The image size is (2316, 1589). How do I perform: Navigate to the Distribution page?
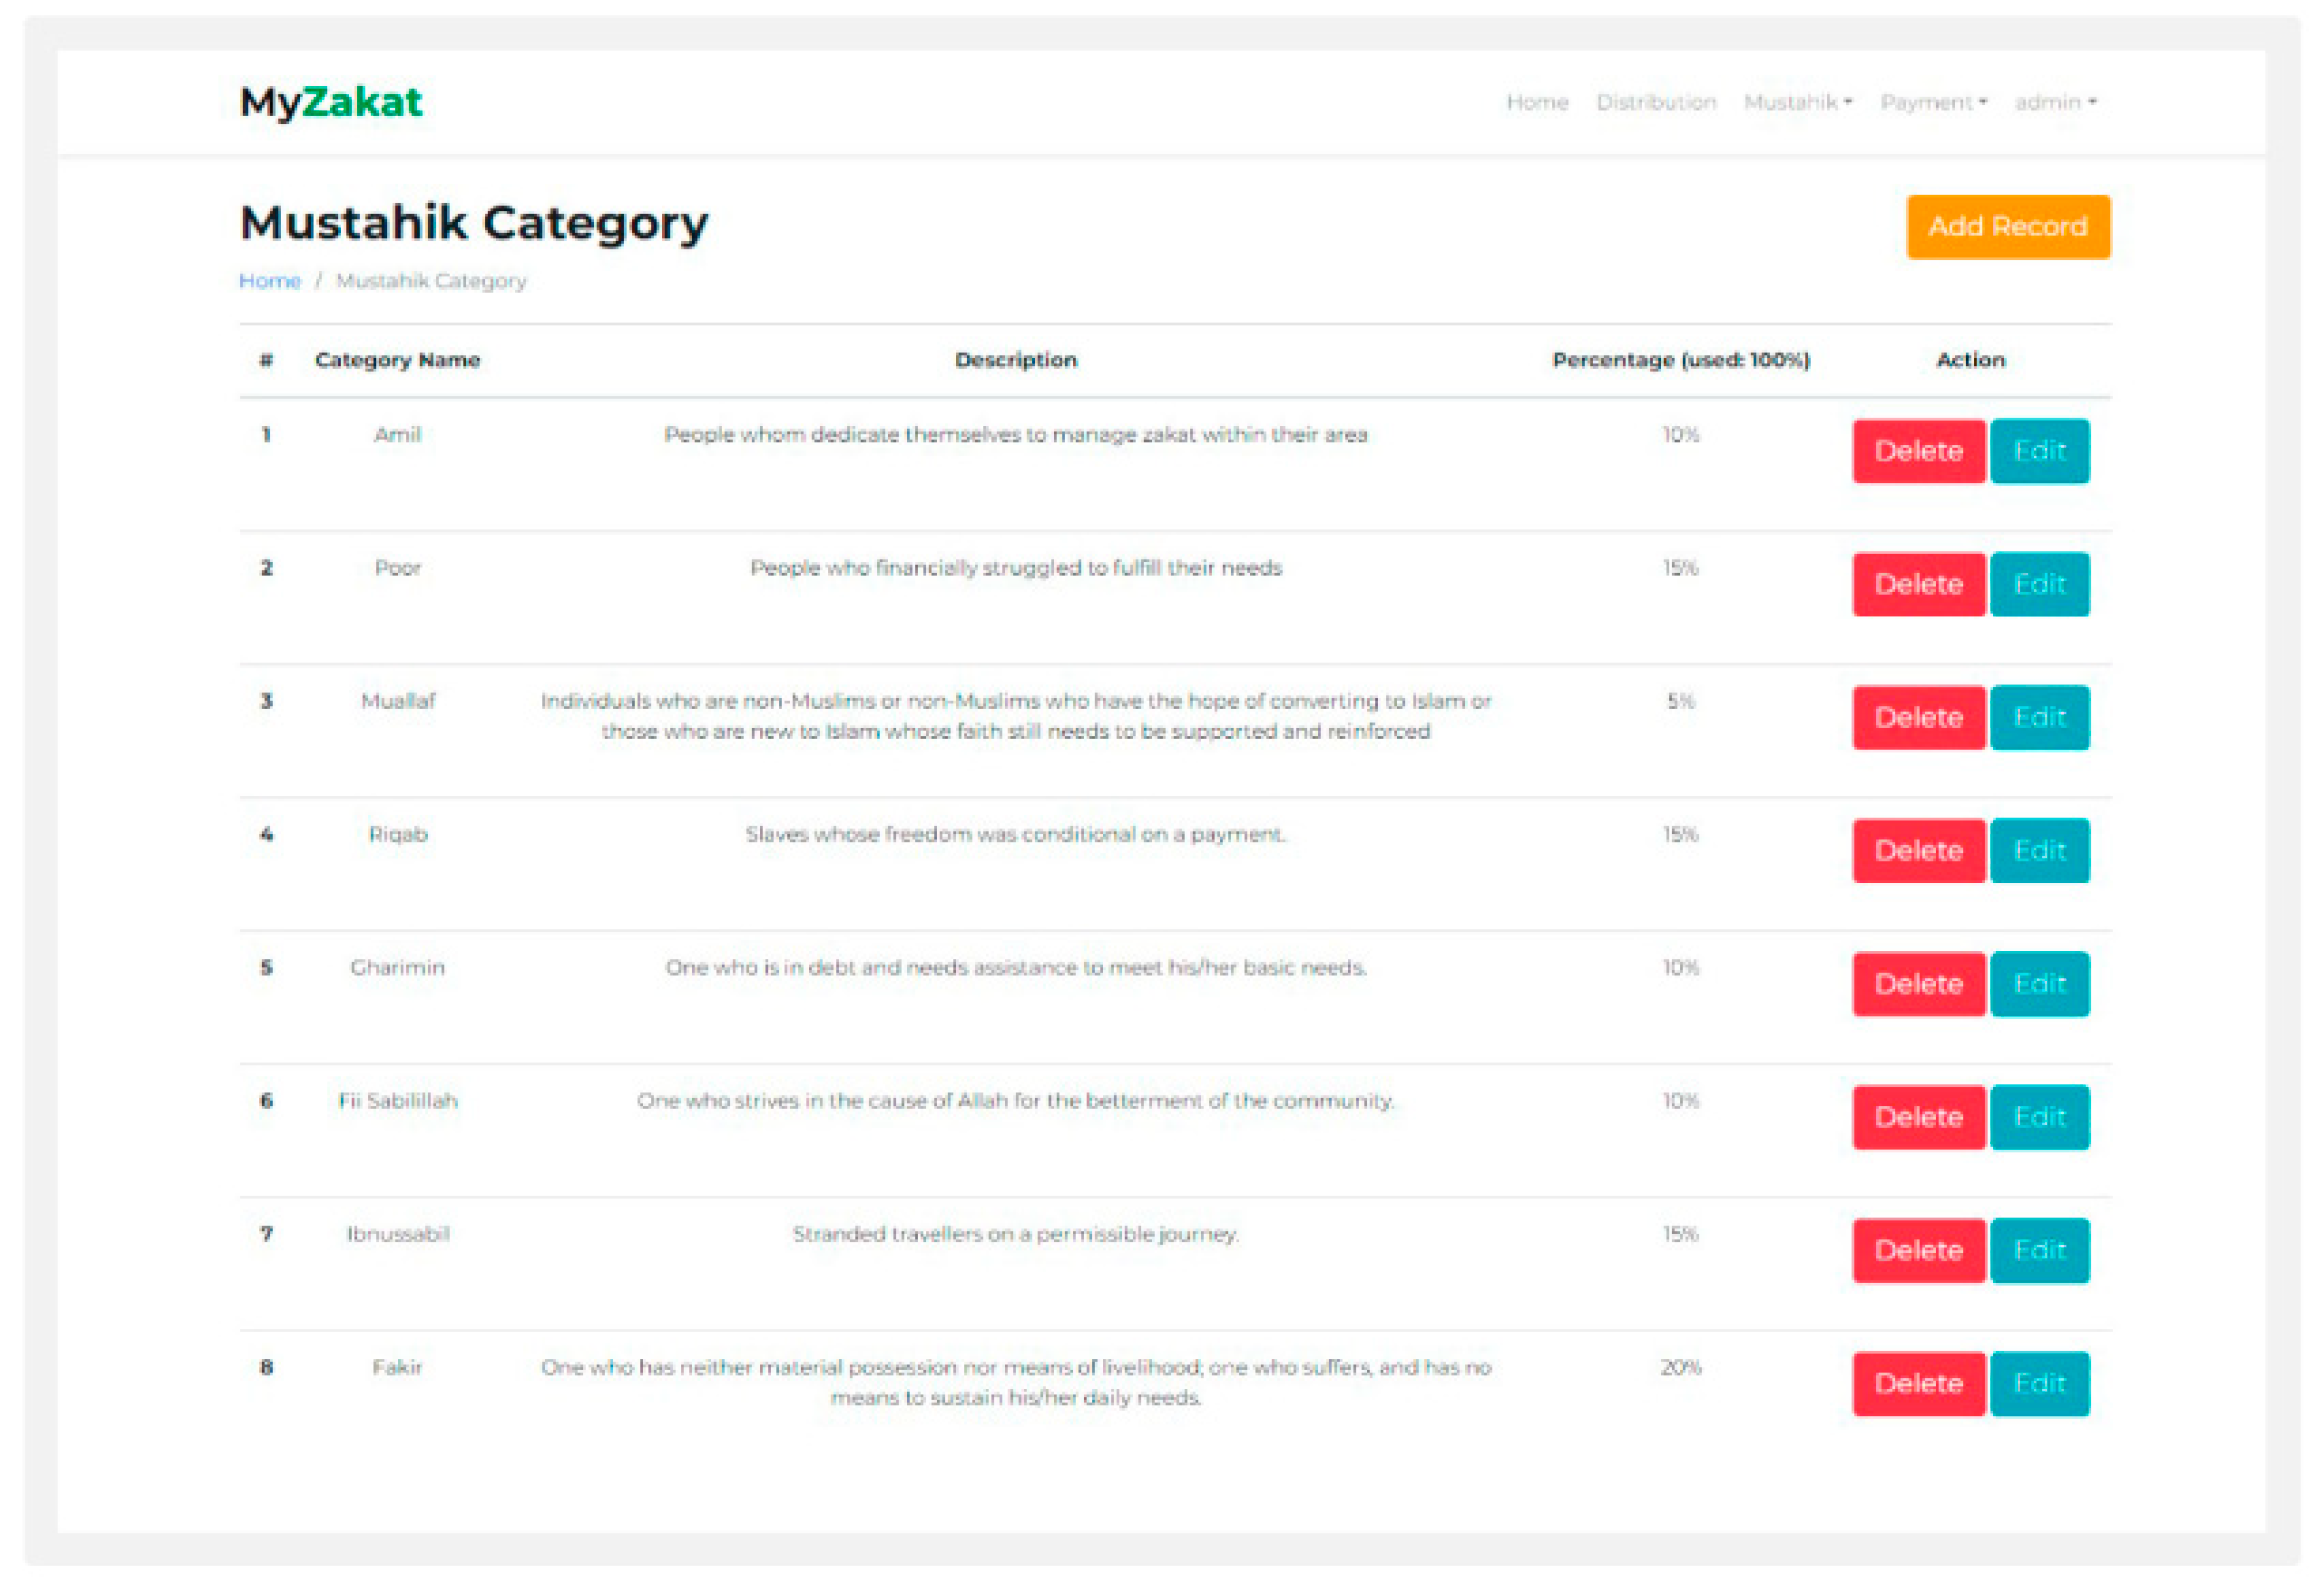[1657, 101]
